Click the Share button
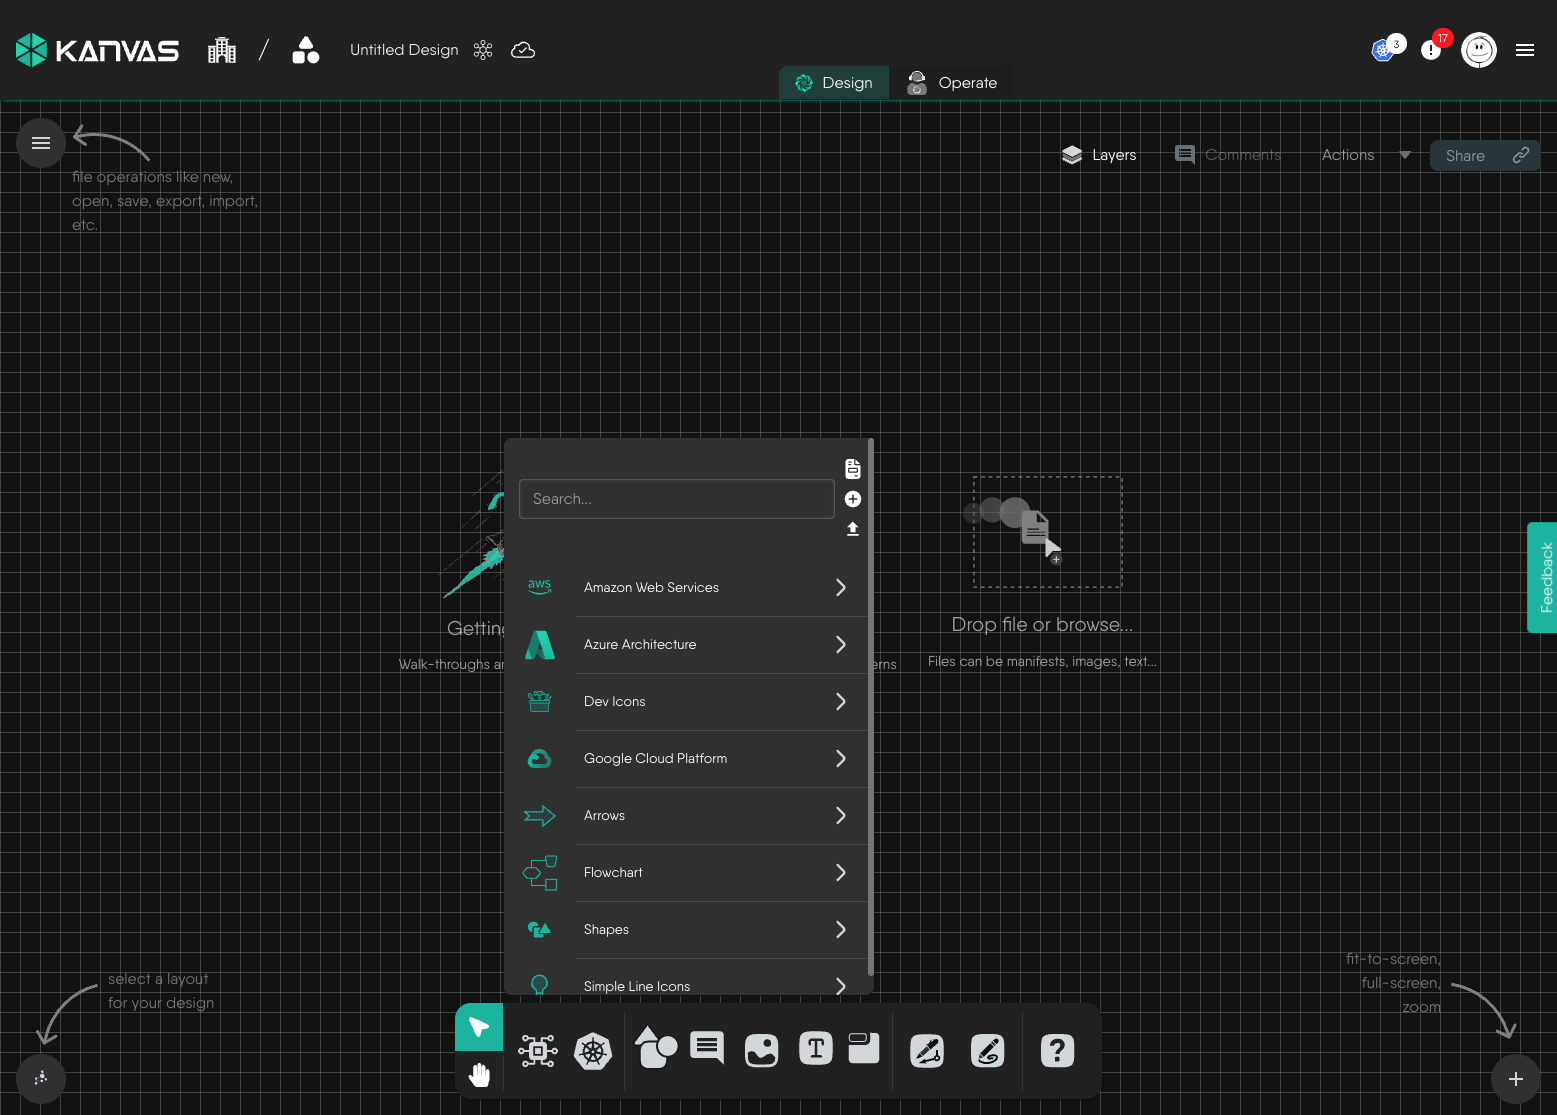This screenshot has width=1557, height=1115. pyautogui.click(x=1485, y=155)
